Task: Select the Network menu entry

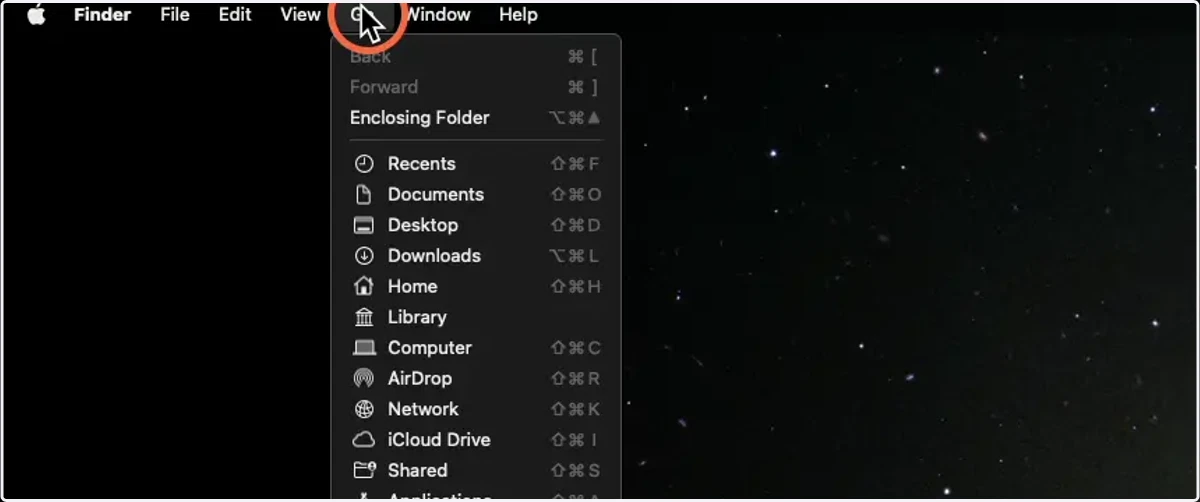Action: click(475, 409)
